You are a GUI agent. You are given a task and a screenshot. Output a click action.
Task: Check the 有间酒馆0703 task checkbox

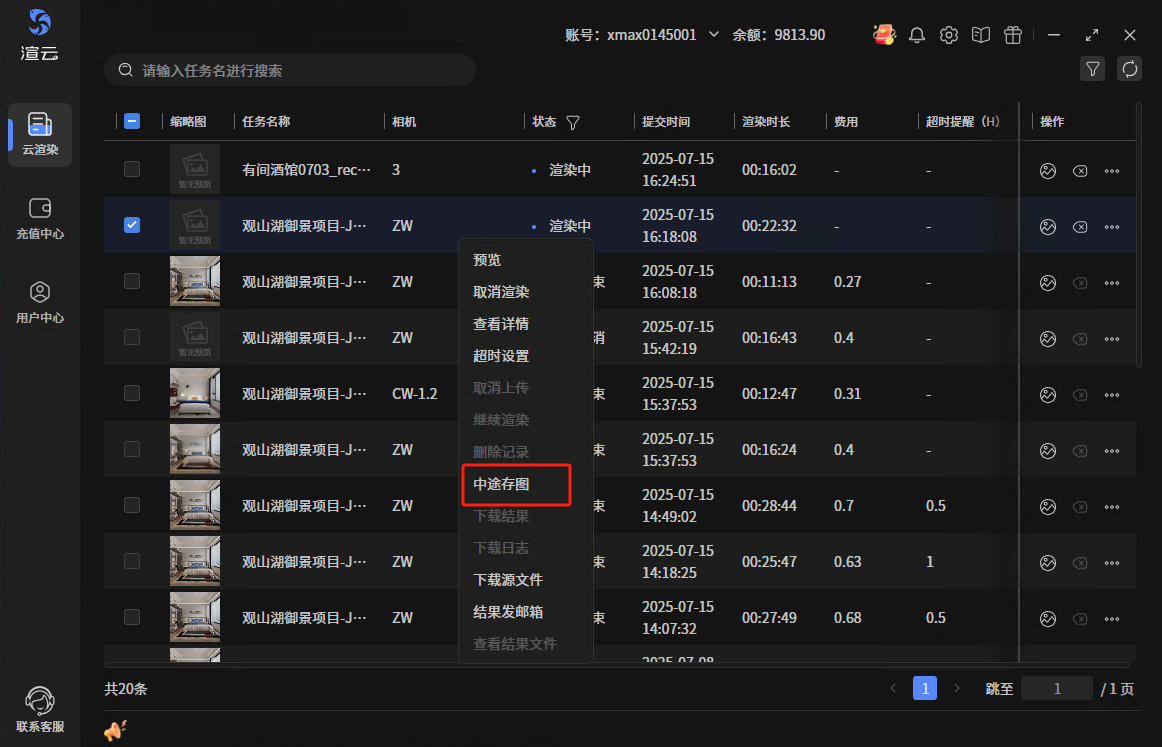click(132, 169)
